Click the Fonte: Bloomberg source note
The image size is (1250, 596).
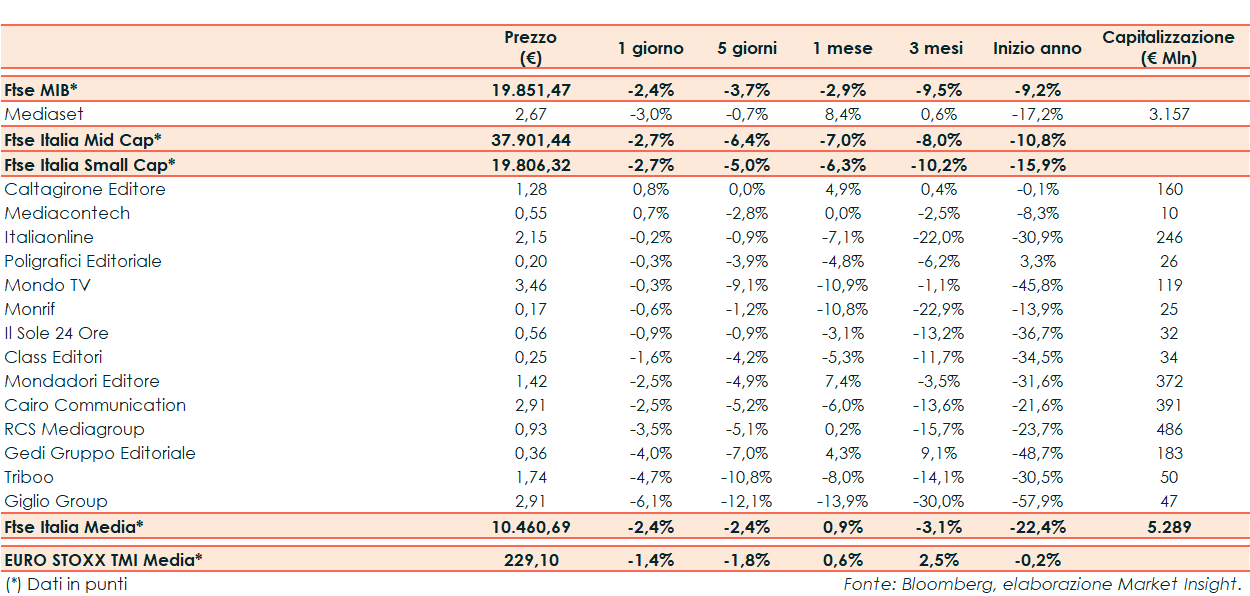click(x=1041, y=584)
